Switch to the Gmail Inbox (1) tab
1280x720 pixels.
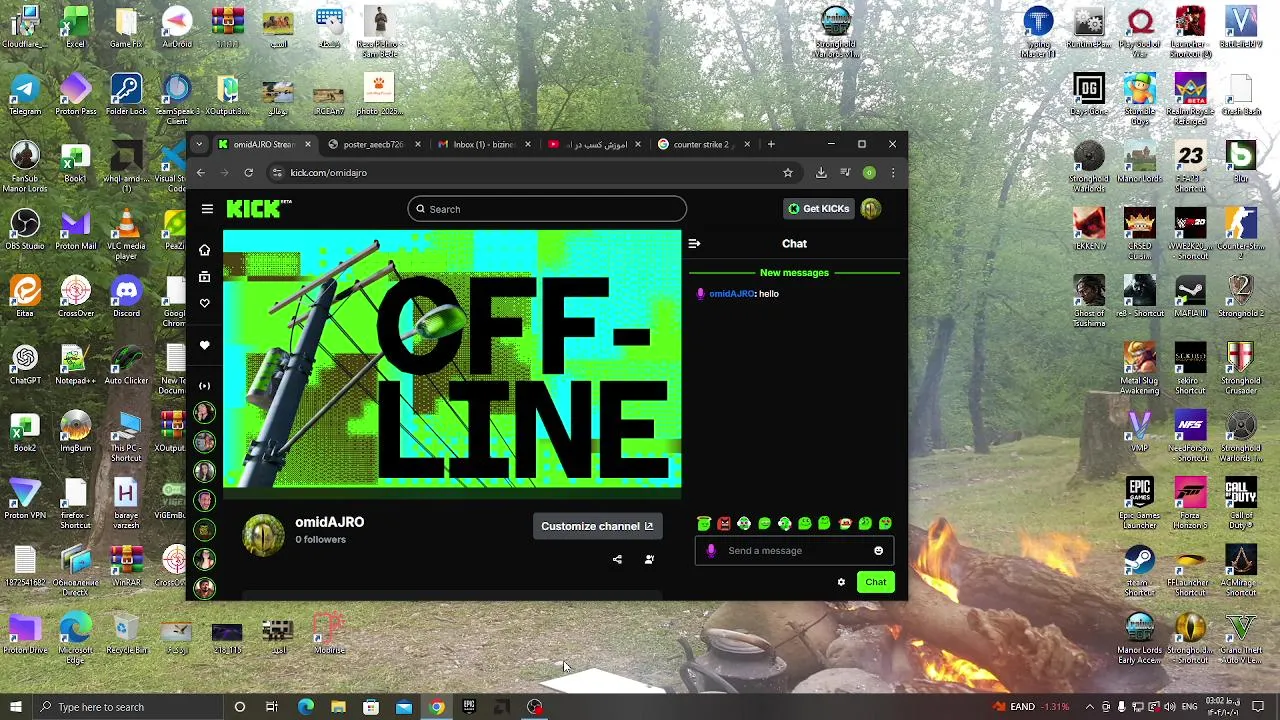pyautogui.click(x=483, y=144)
